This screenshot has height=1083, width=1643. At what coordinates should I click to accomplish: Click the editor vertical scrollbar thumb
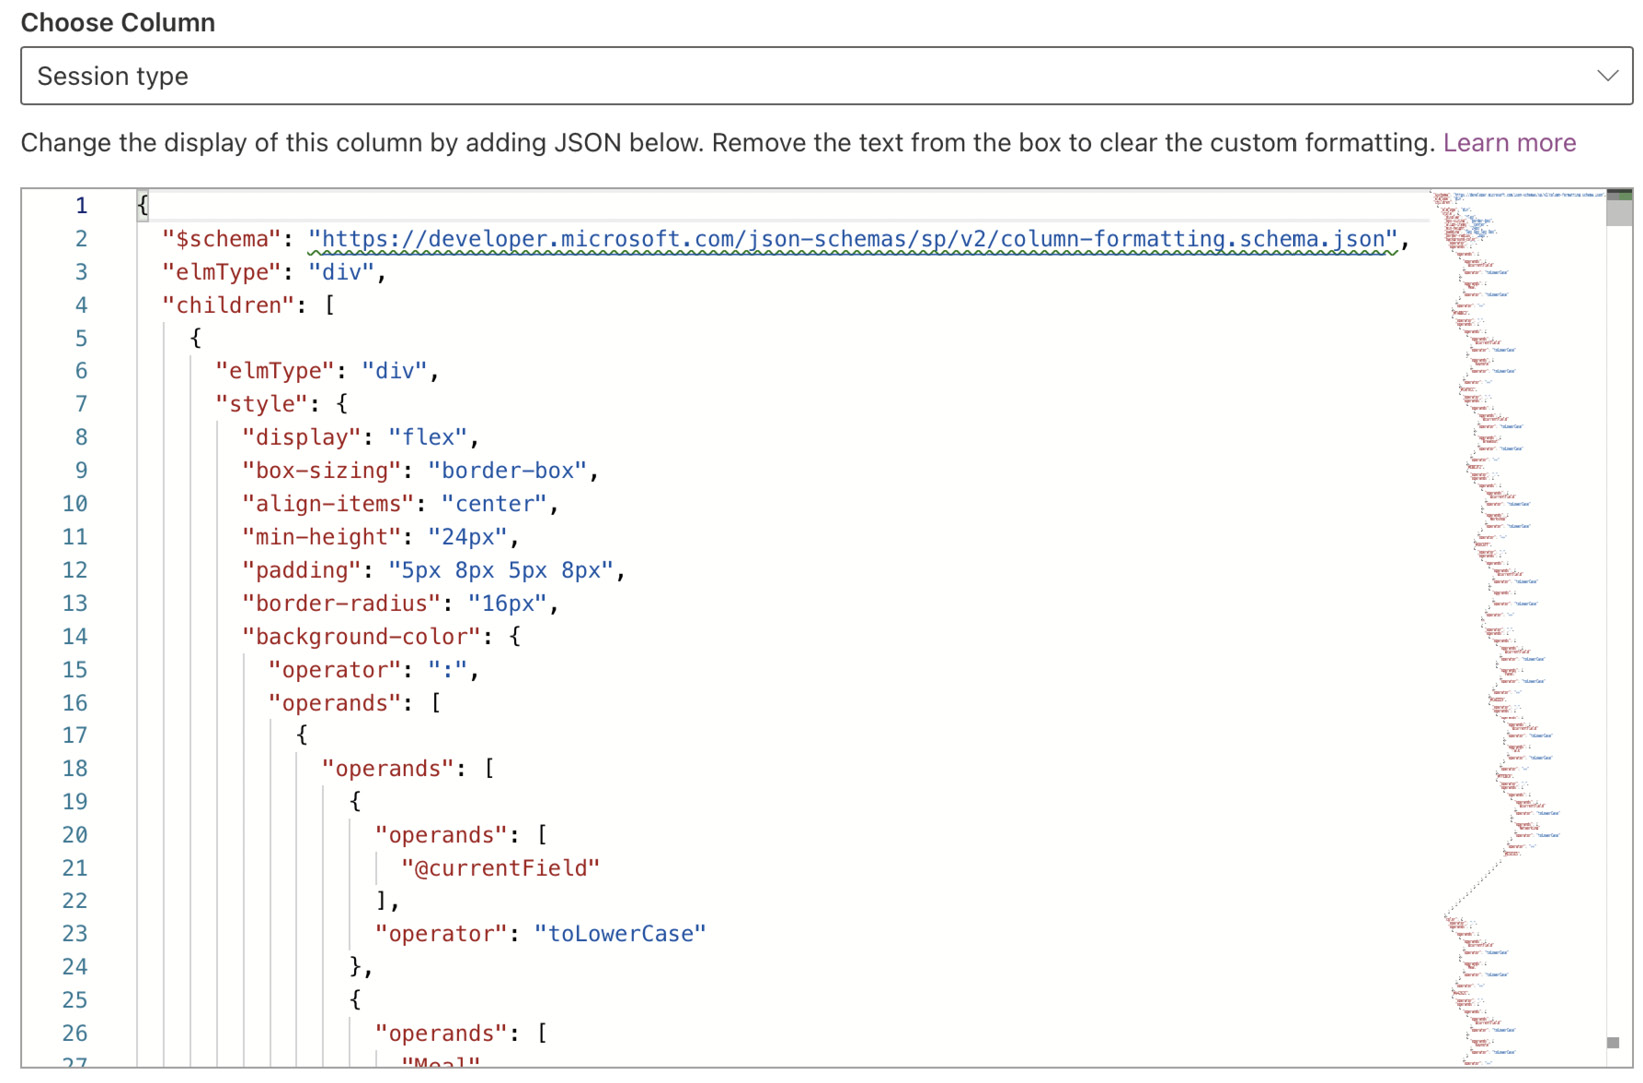coord(1619,208)
